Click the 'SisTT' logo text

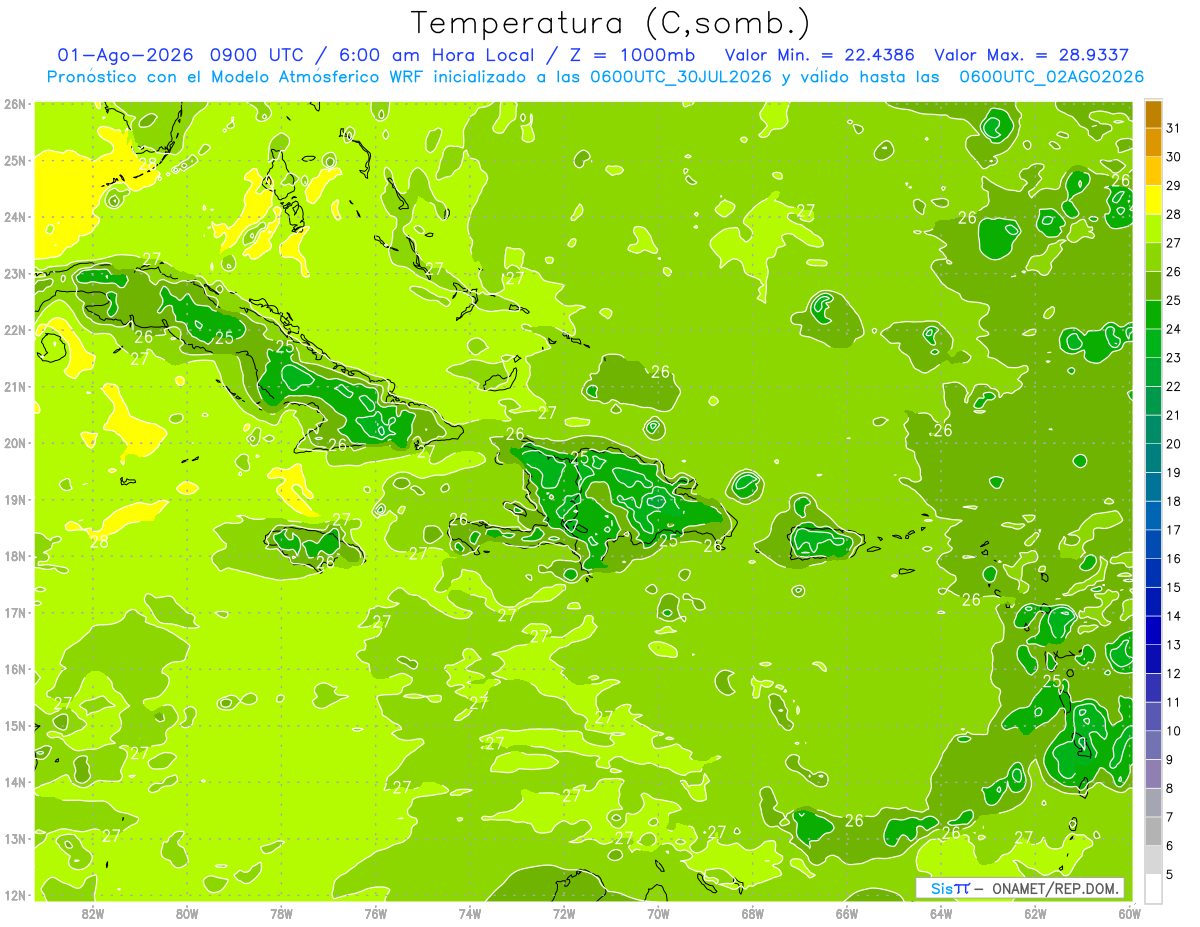[949, 888]
